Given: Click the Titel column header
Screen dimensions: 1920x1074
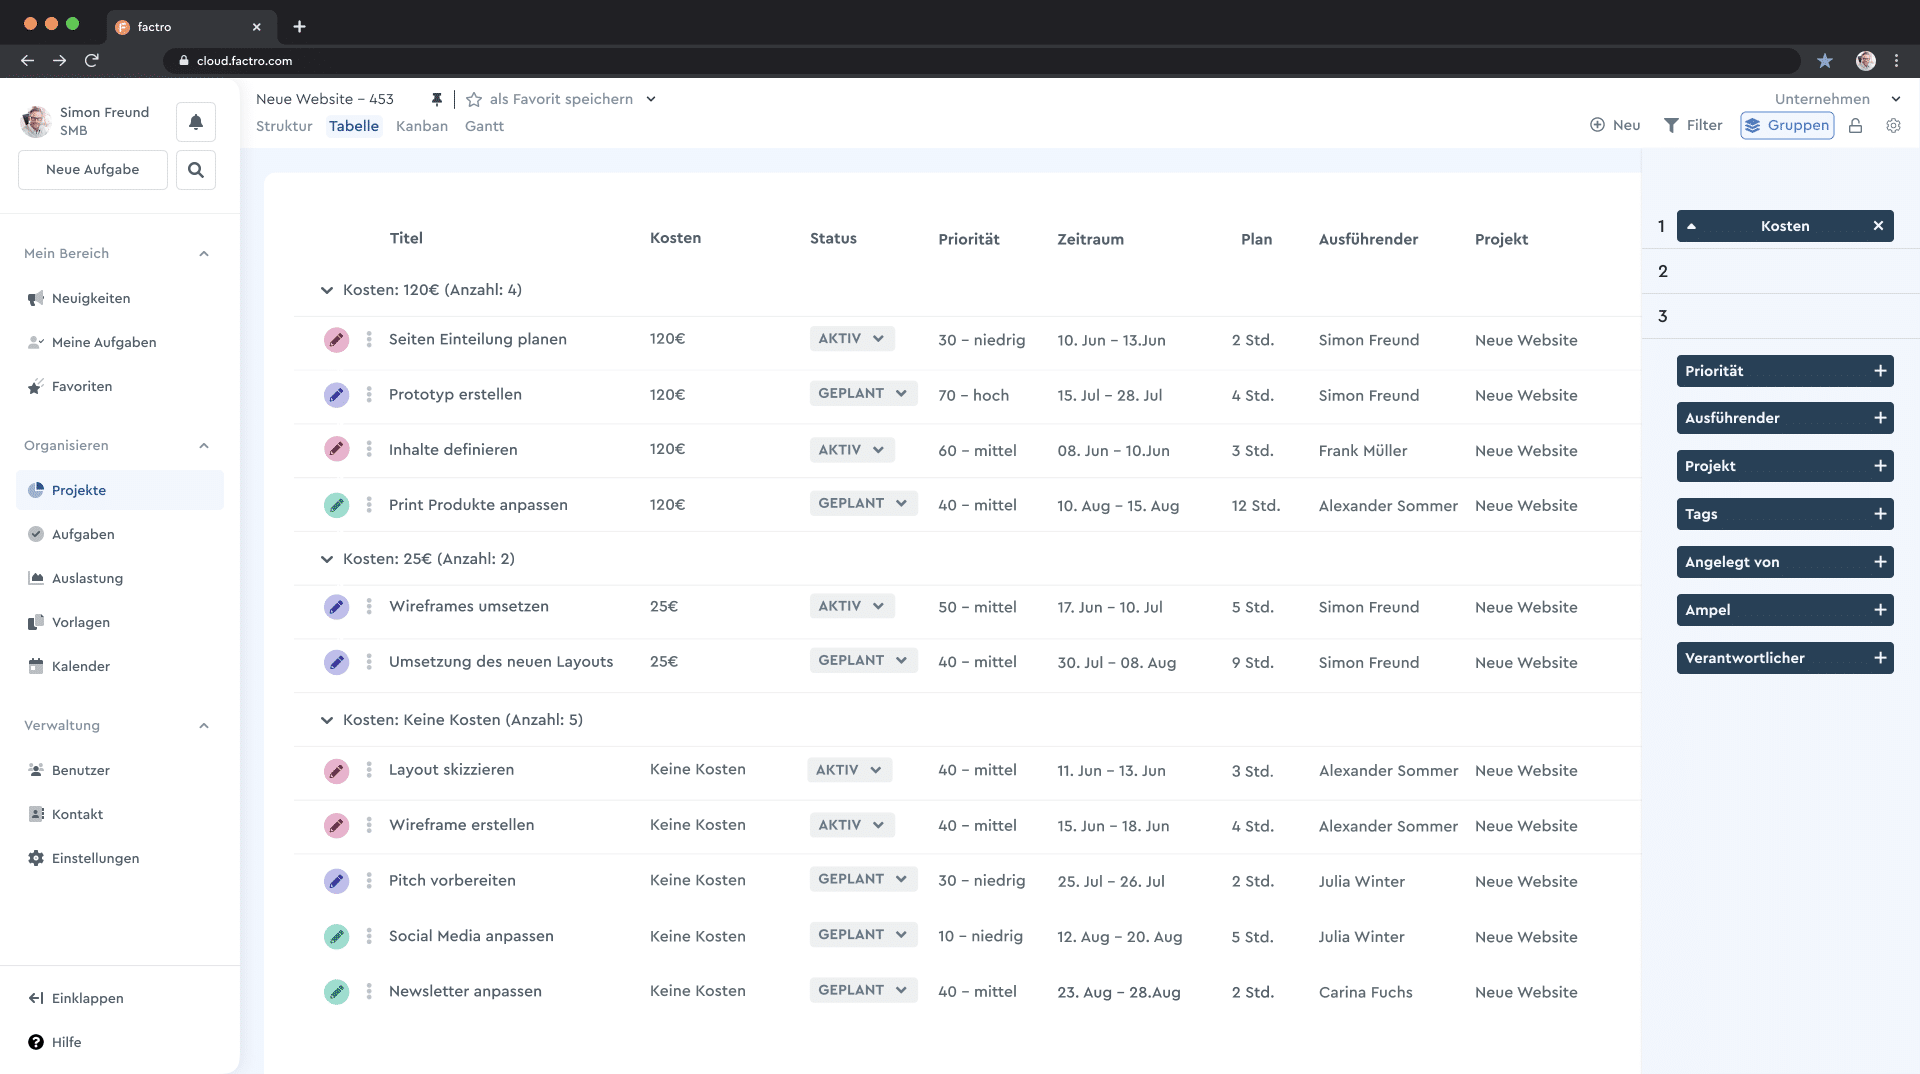Looking at the screenshot, I should (x=406, y=238).
